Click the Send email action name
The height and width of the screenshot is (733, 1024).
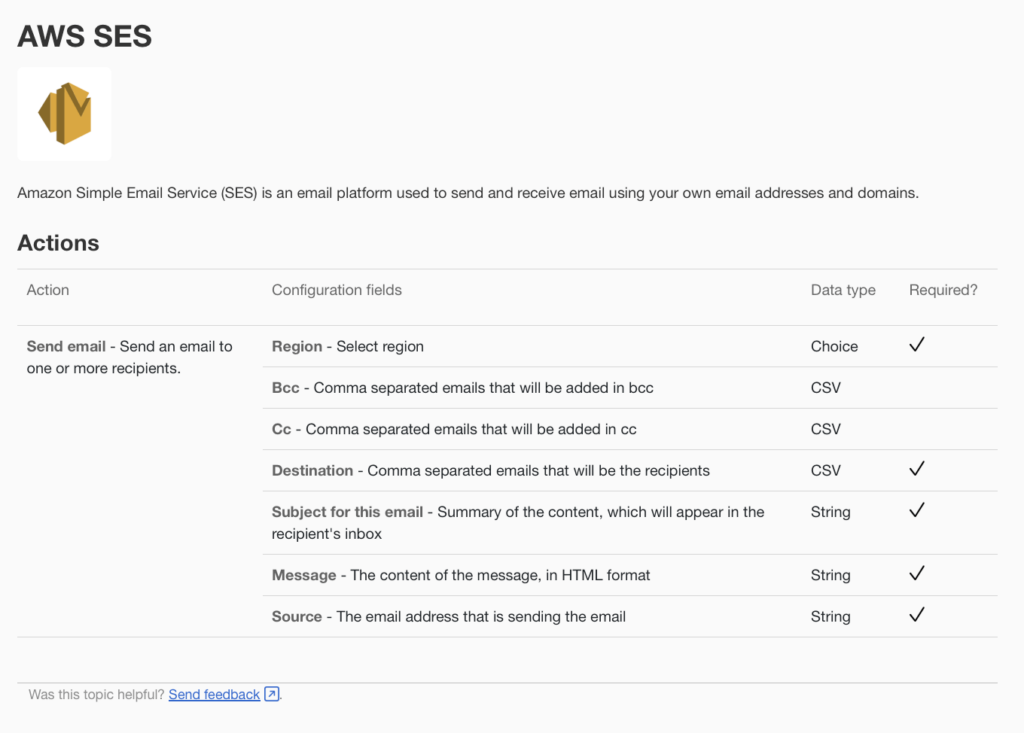pos(66,346)
